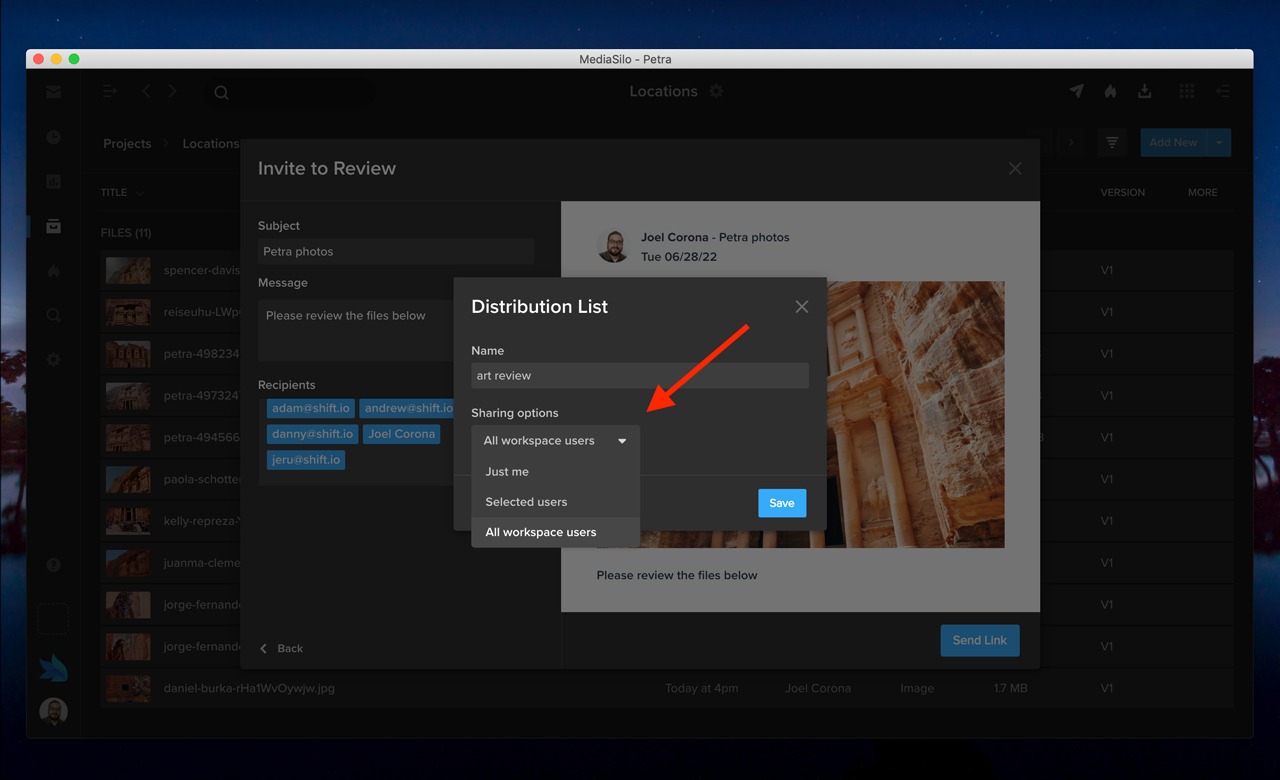Click the Back link in the dialog

pyautogui.click(x=281, y=648)
